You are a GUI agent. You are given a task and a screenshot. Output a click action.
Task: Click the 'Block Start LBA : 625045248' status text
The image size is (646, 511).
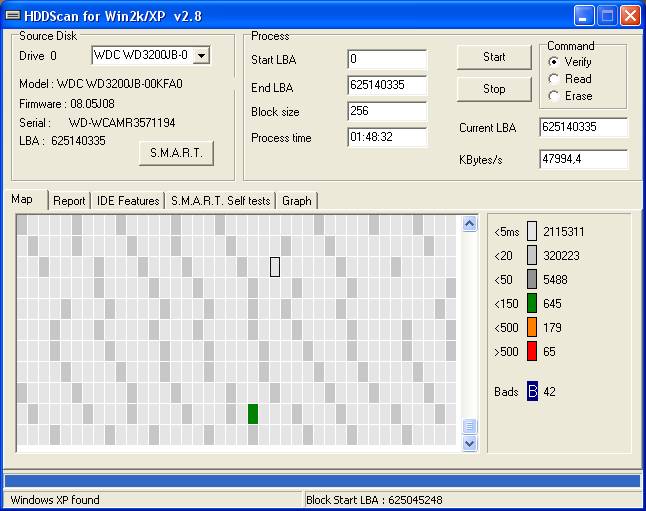(374, 500)
